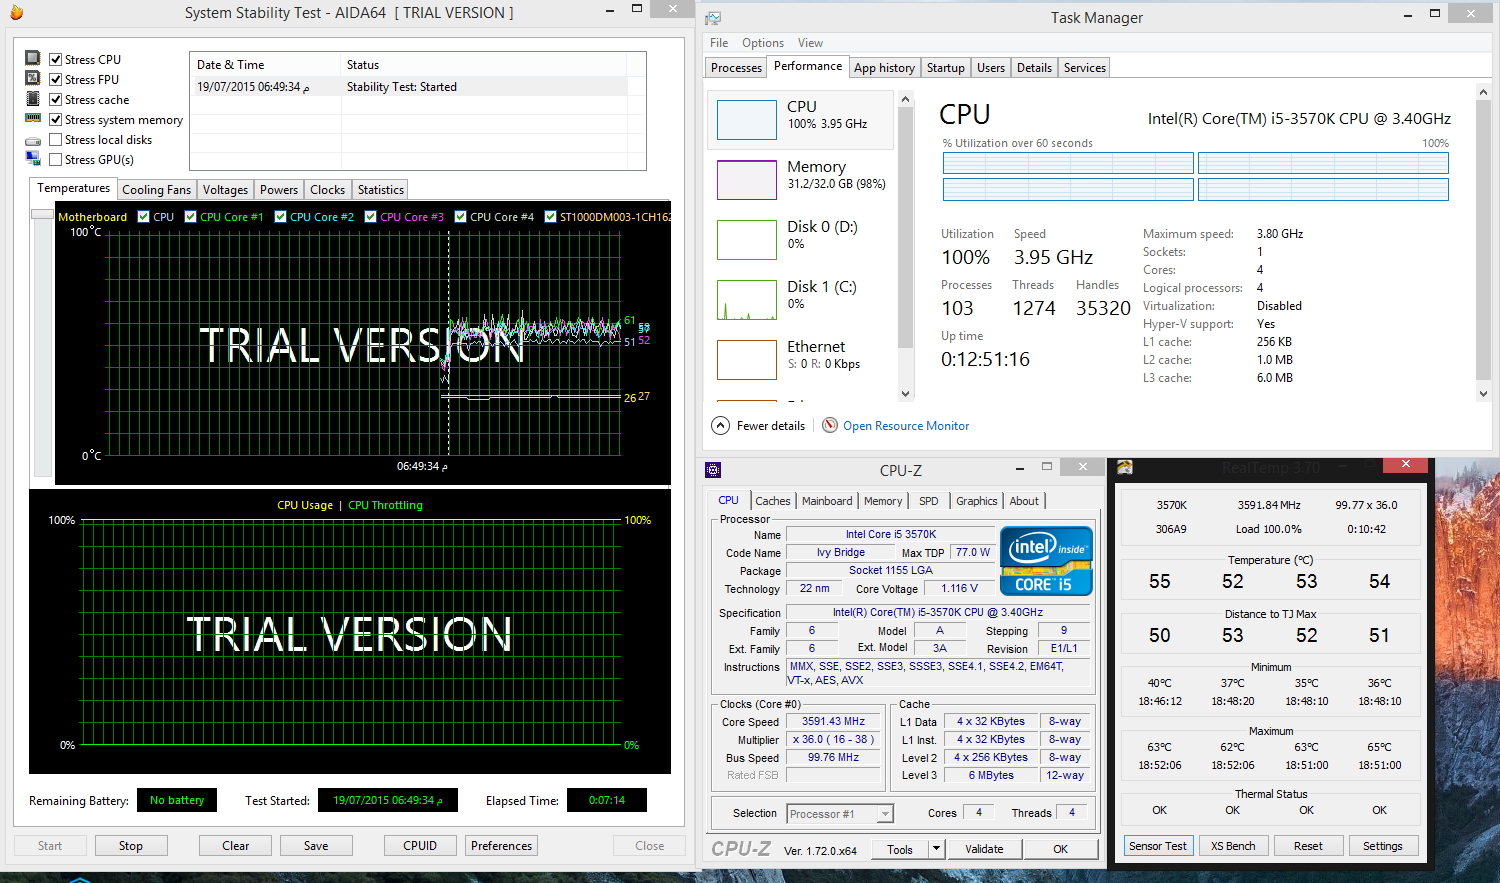Open the Tools dropdown arrow in CPU-Z
The height and width of the screenshot is (883, 1500).
click(936, 849)
